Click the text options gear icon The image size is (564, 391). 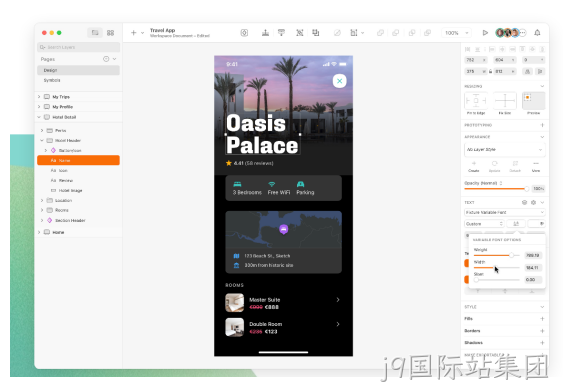pos(533,203)
